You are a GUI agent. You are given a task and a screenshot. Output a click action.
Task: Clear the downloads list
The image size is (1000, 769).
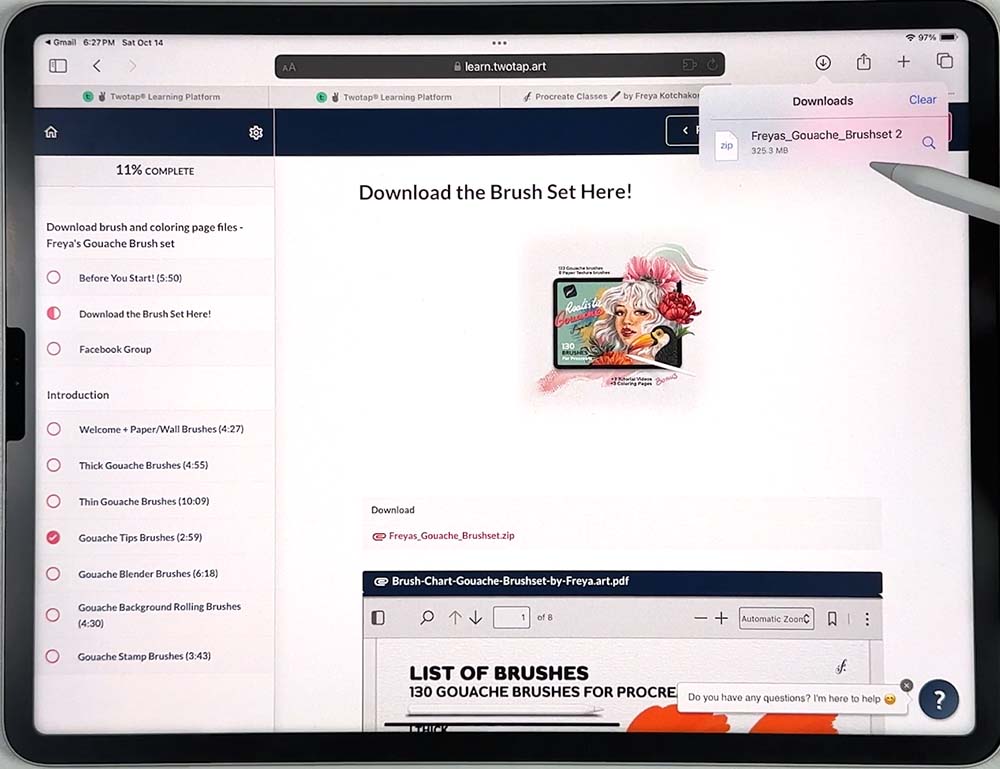pyautogui.click(x=922, y=100)
